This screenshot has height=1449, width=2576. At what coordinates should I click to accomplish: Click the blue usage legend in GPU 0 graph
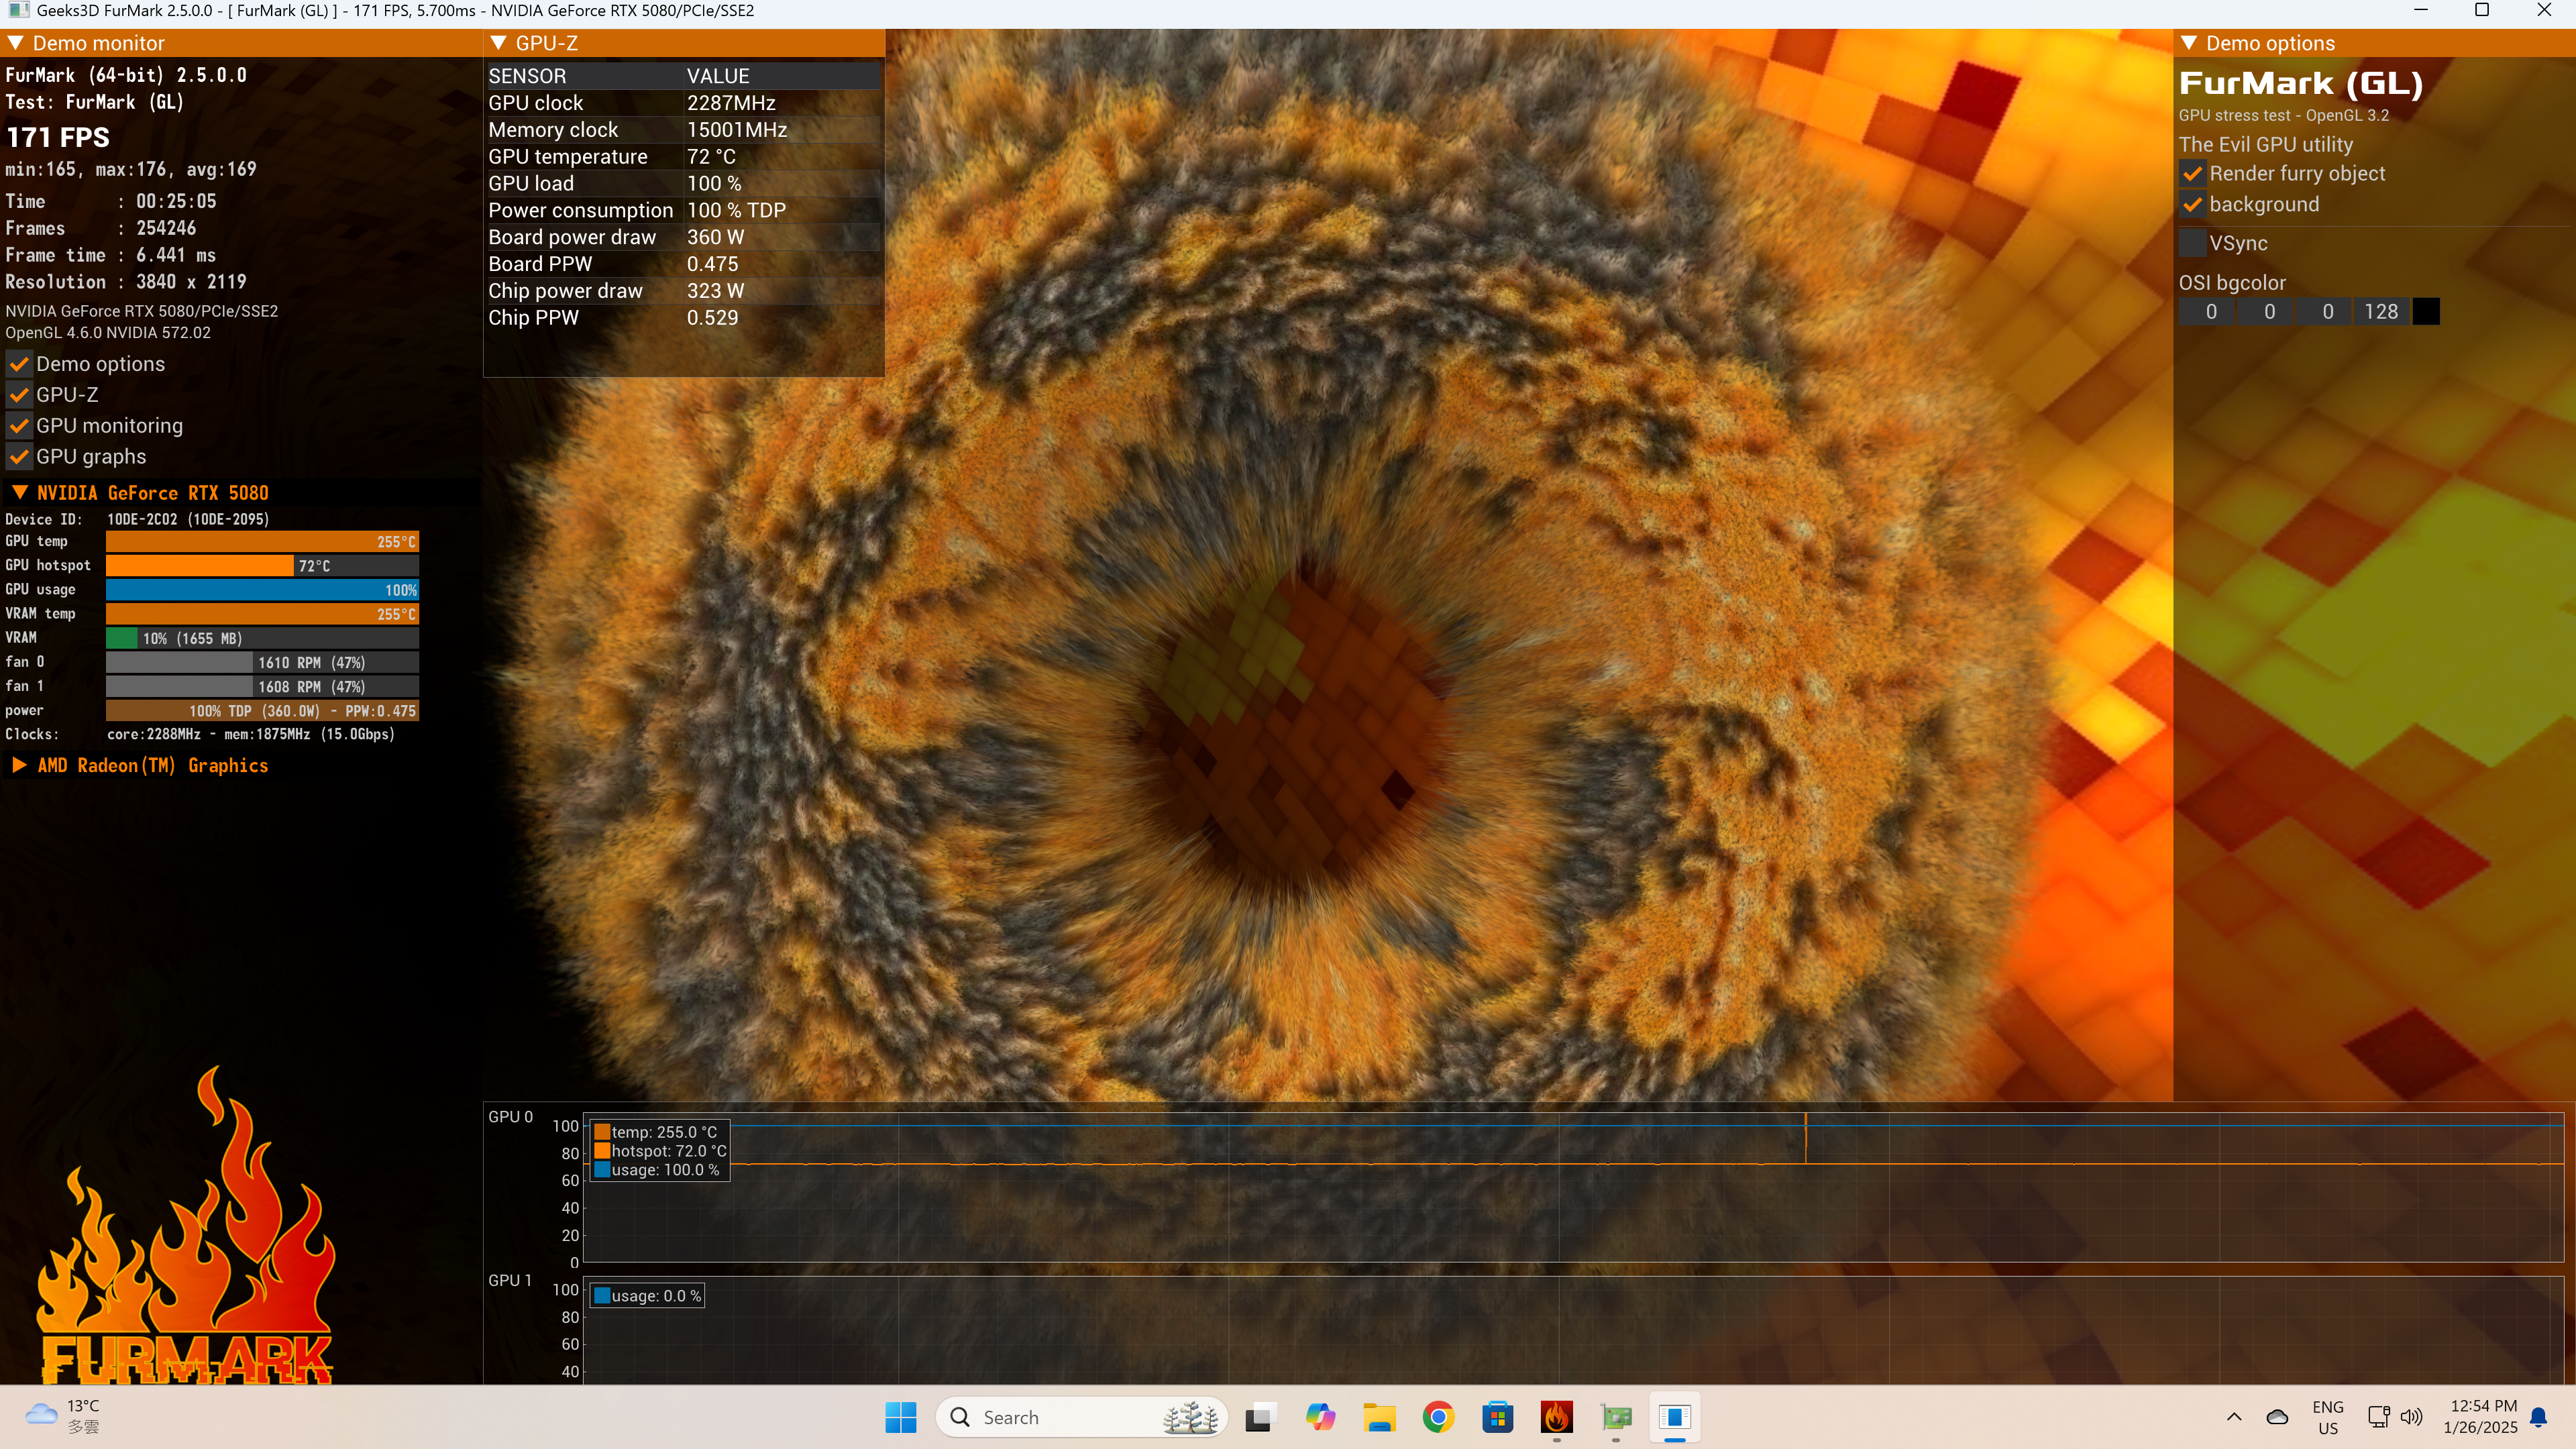[603, 1170]
